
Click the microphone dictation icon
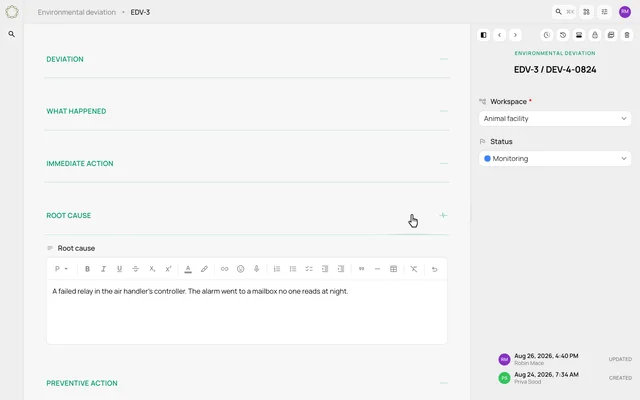click(x=256, y=269)
